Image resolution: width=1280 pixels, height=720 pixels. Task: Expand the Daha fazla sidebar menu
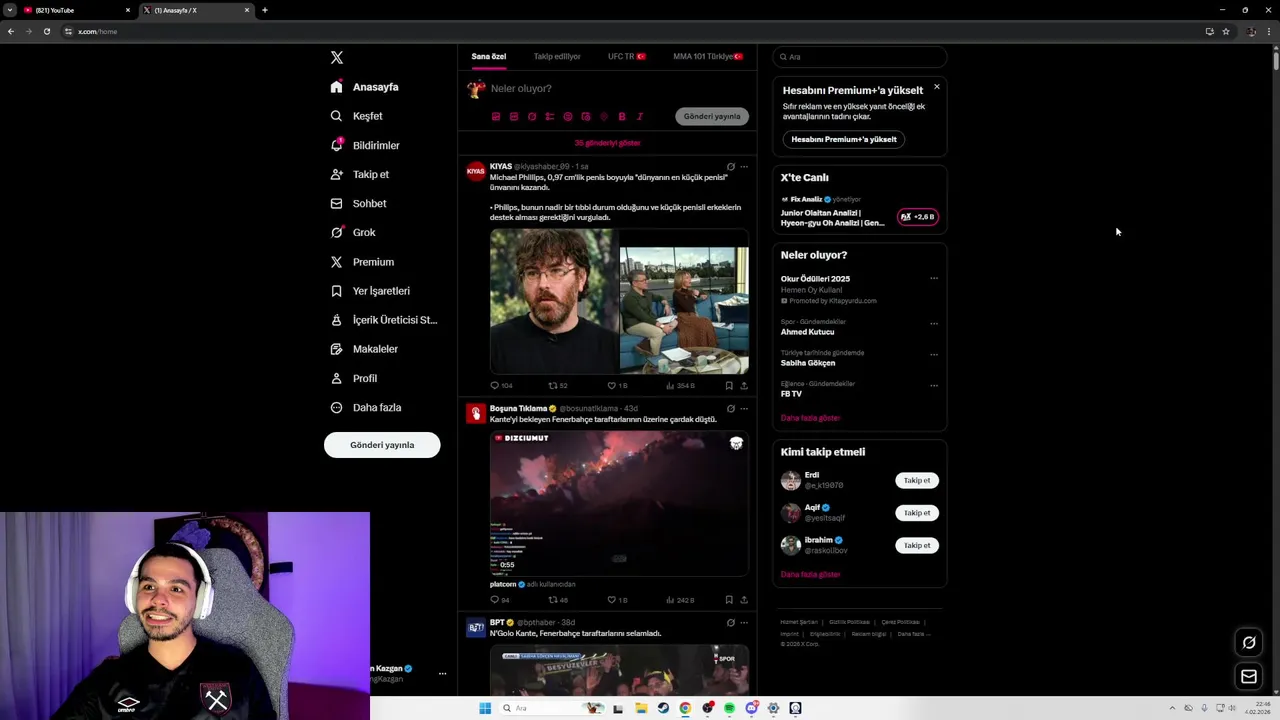(366, 407)
